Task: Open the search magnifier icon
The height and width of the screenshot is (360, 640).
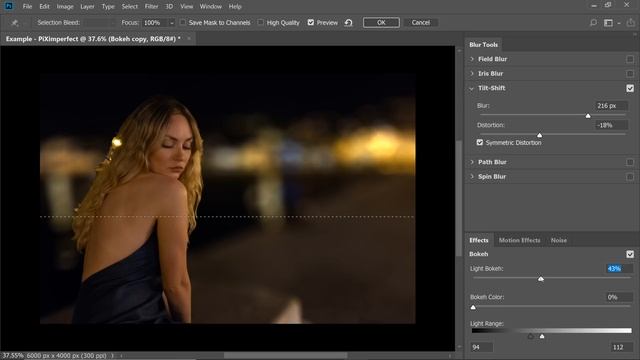Action: 593,23
